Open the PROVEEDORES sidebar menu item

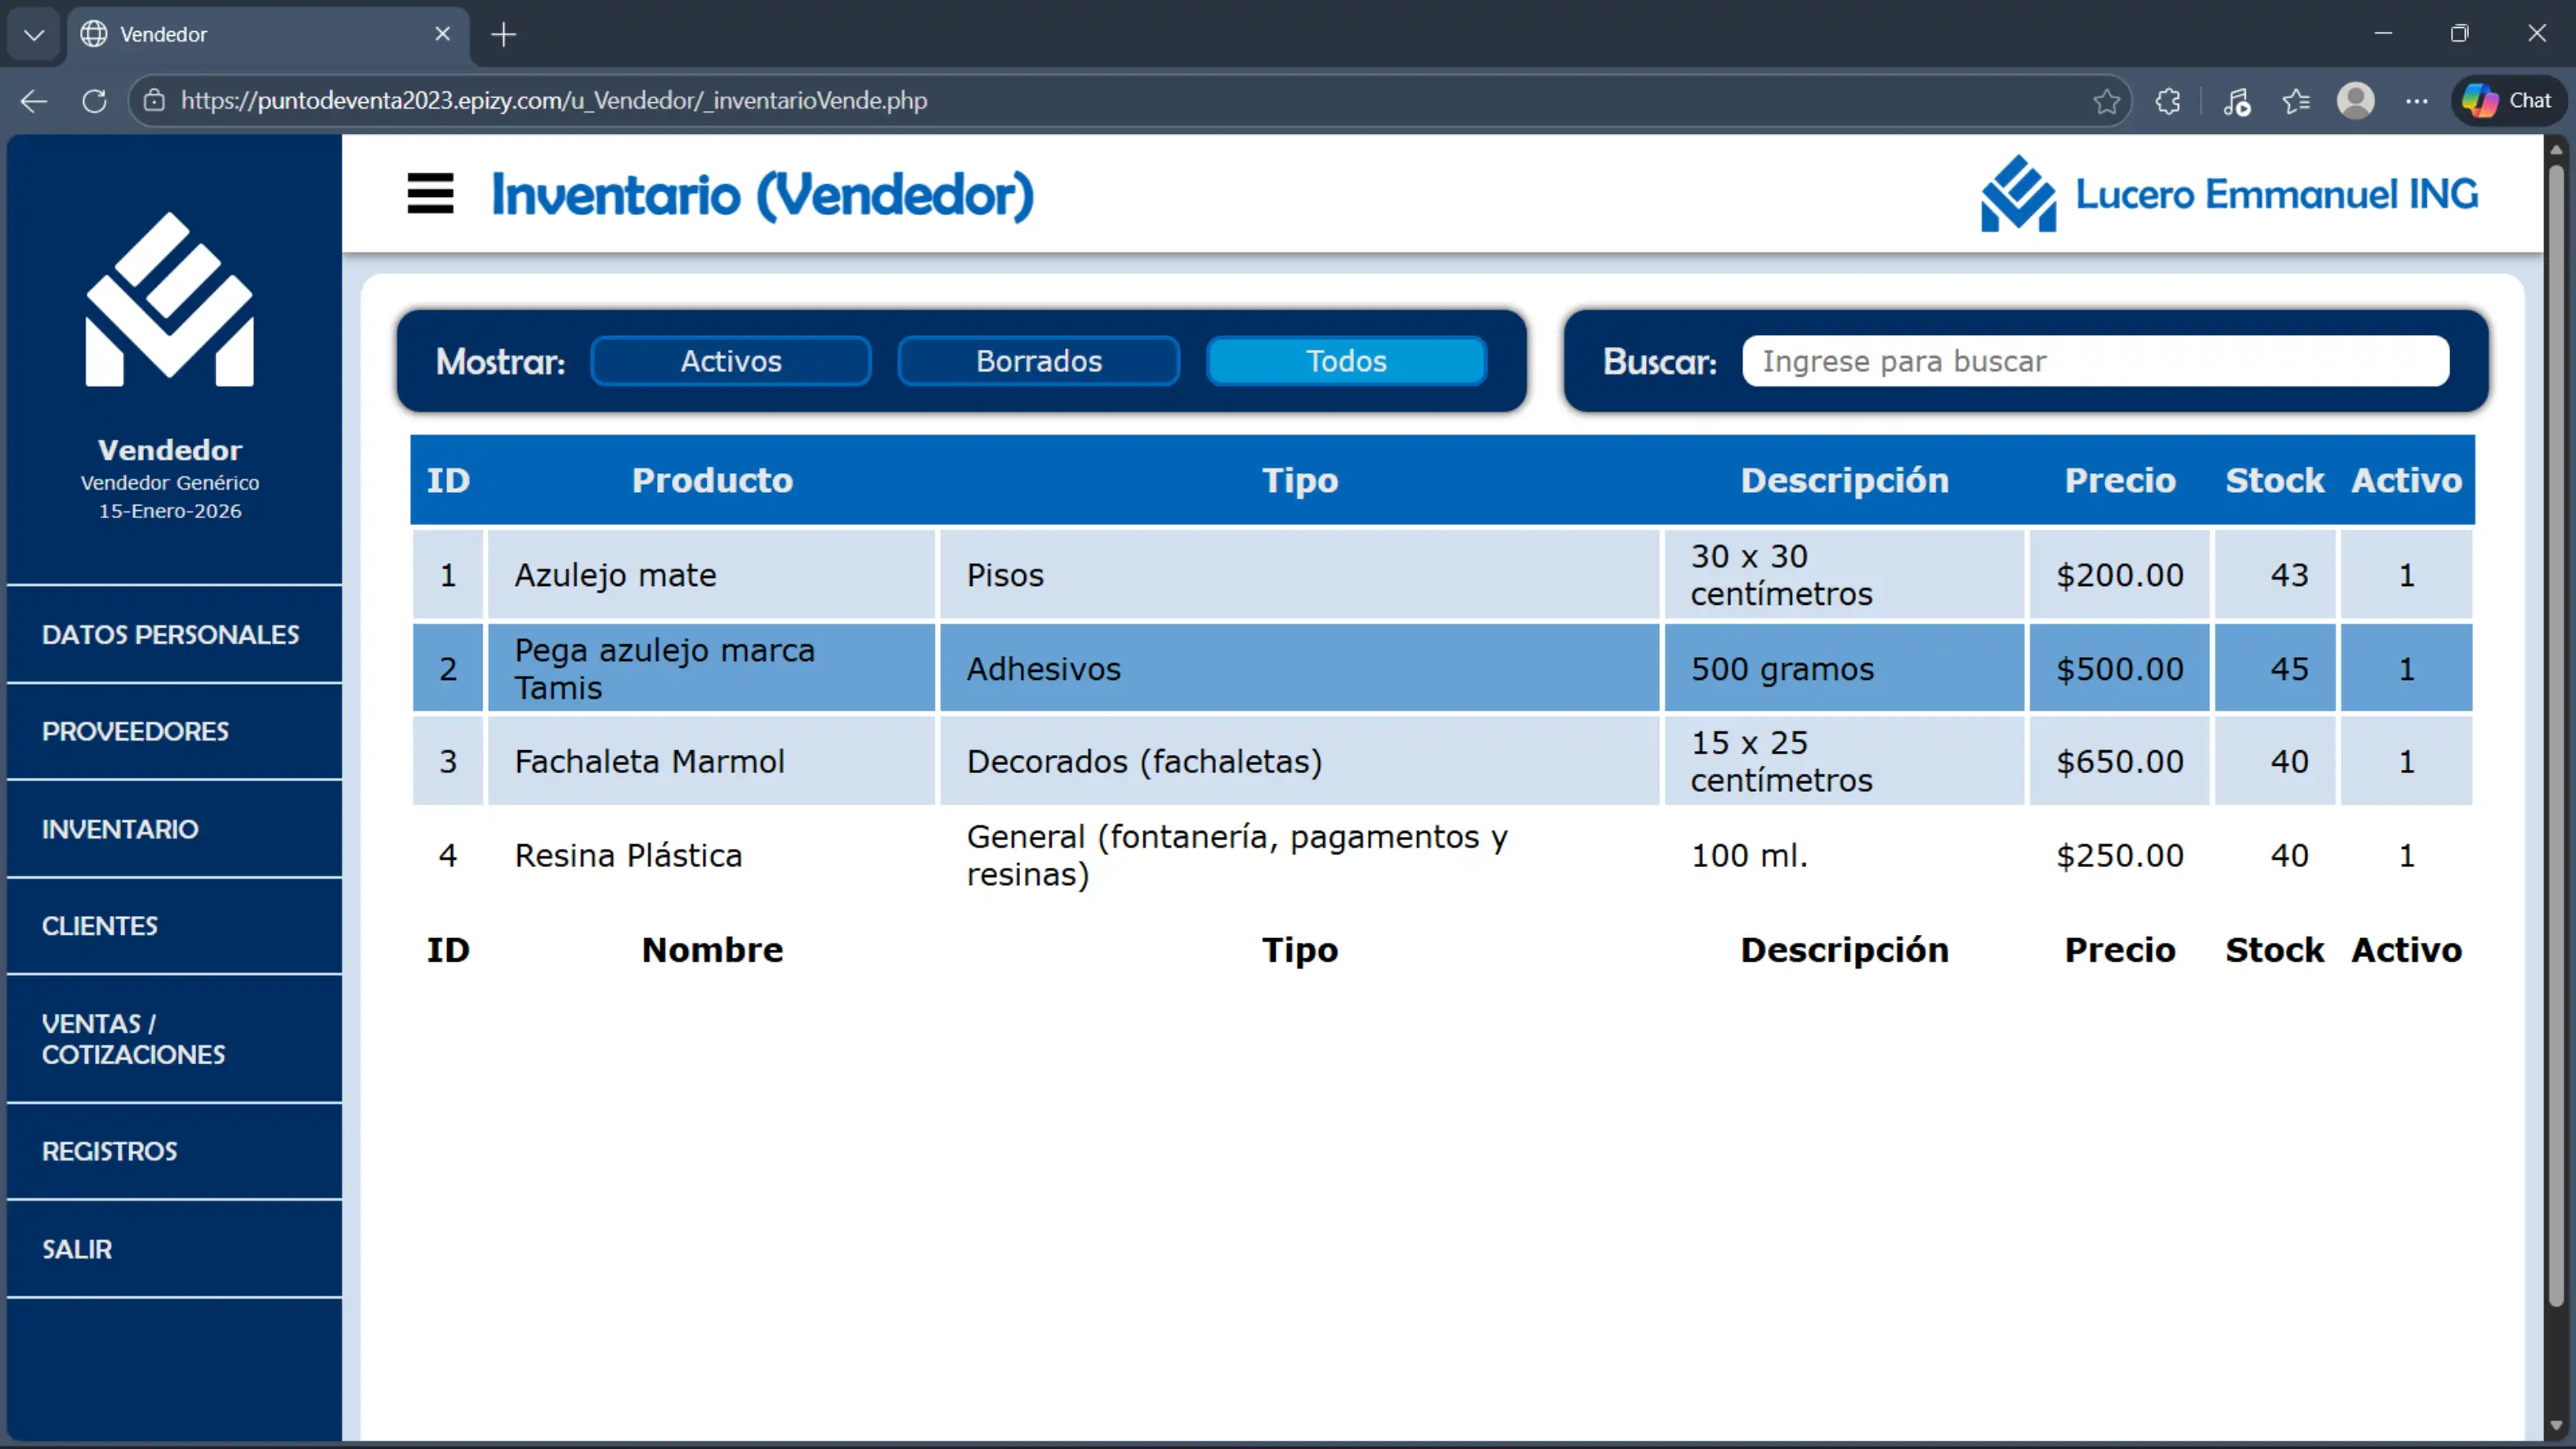click(x=135, y=731)
